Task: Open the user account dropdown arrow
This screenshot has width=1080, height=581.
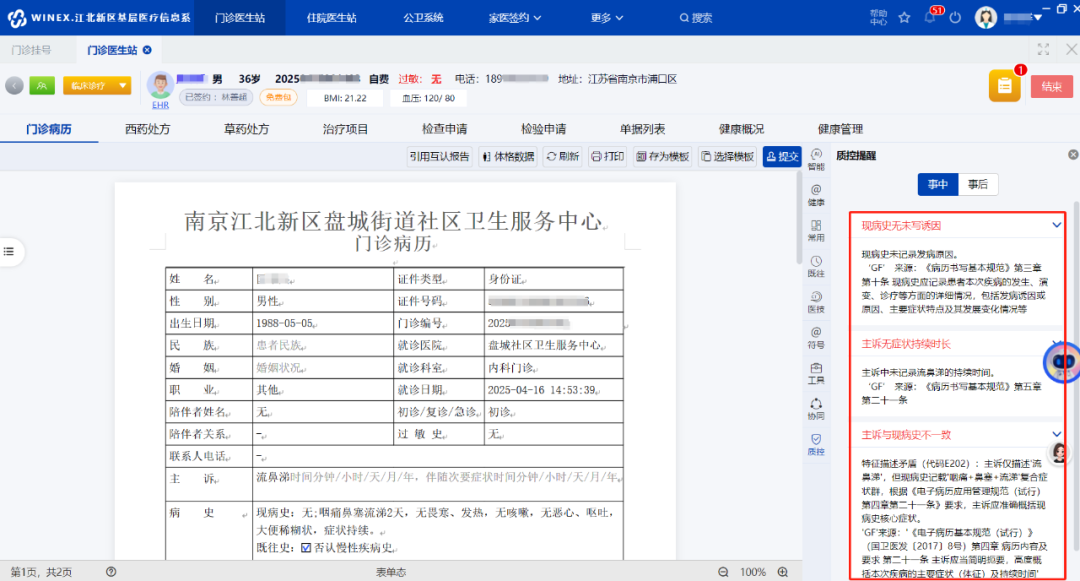Action: tap(1037, 17)
